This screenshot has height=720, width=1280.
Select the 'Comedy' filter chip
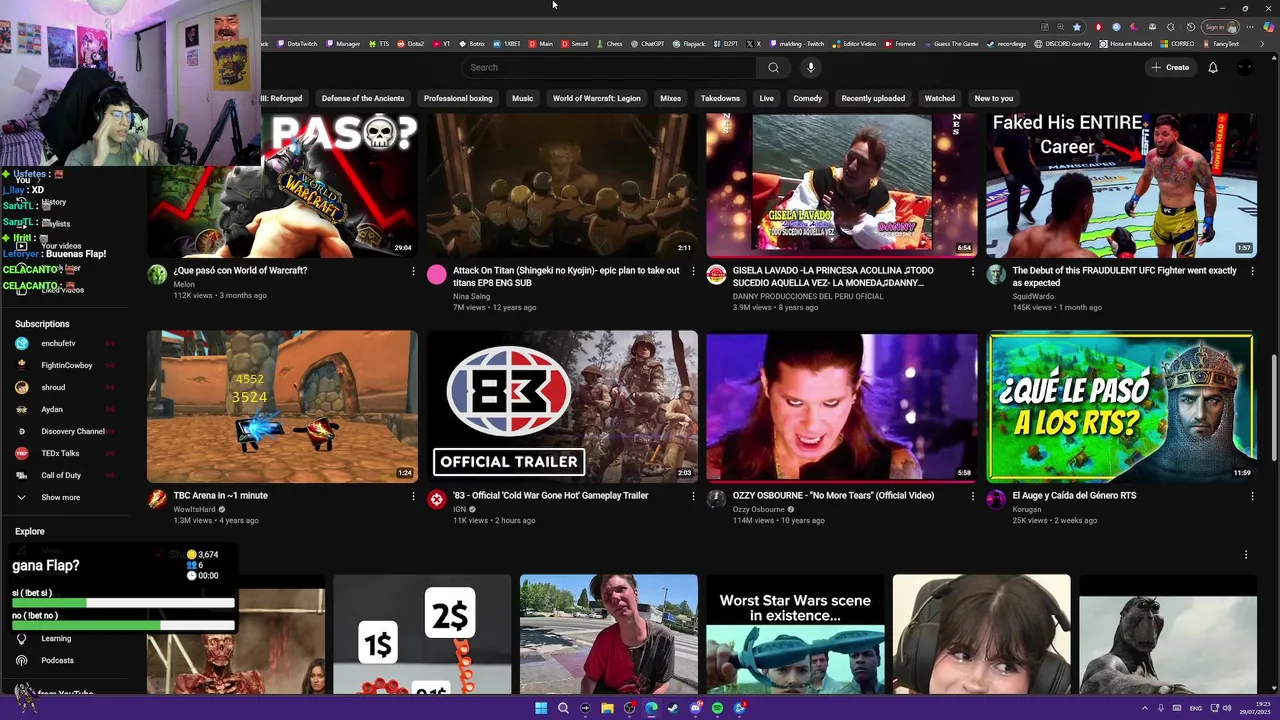coord(807,98)
